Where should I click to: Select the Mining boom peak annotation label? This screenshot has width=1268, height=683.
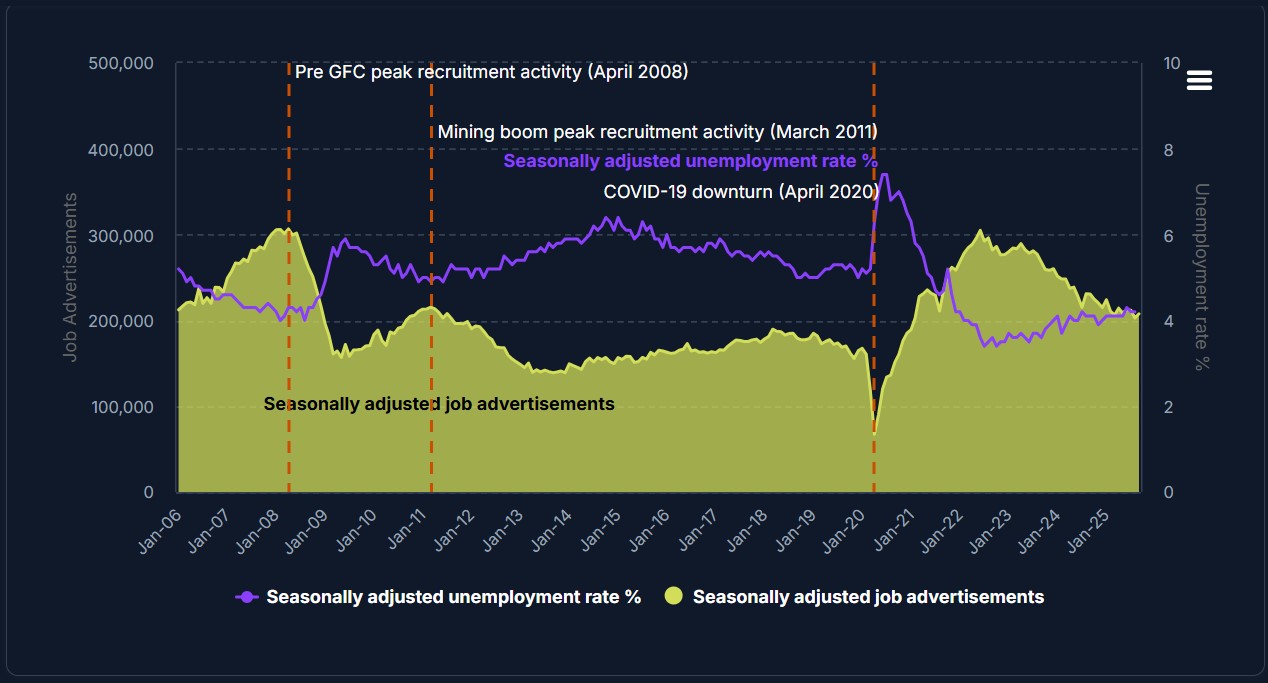point(657,132)
